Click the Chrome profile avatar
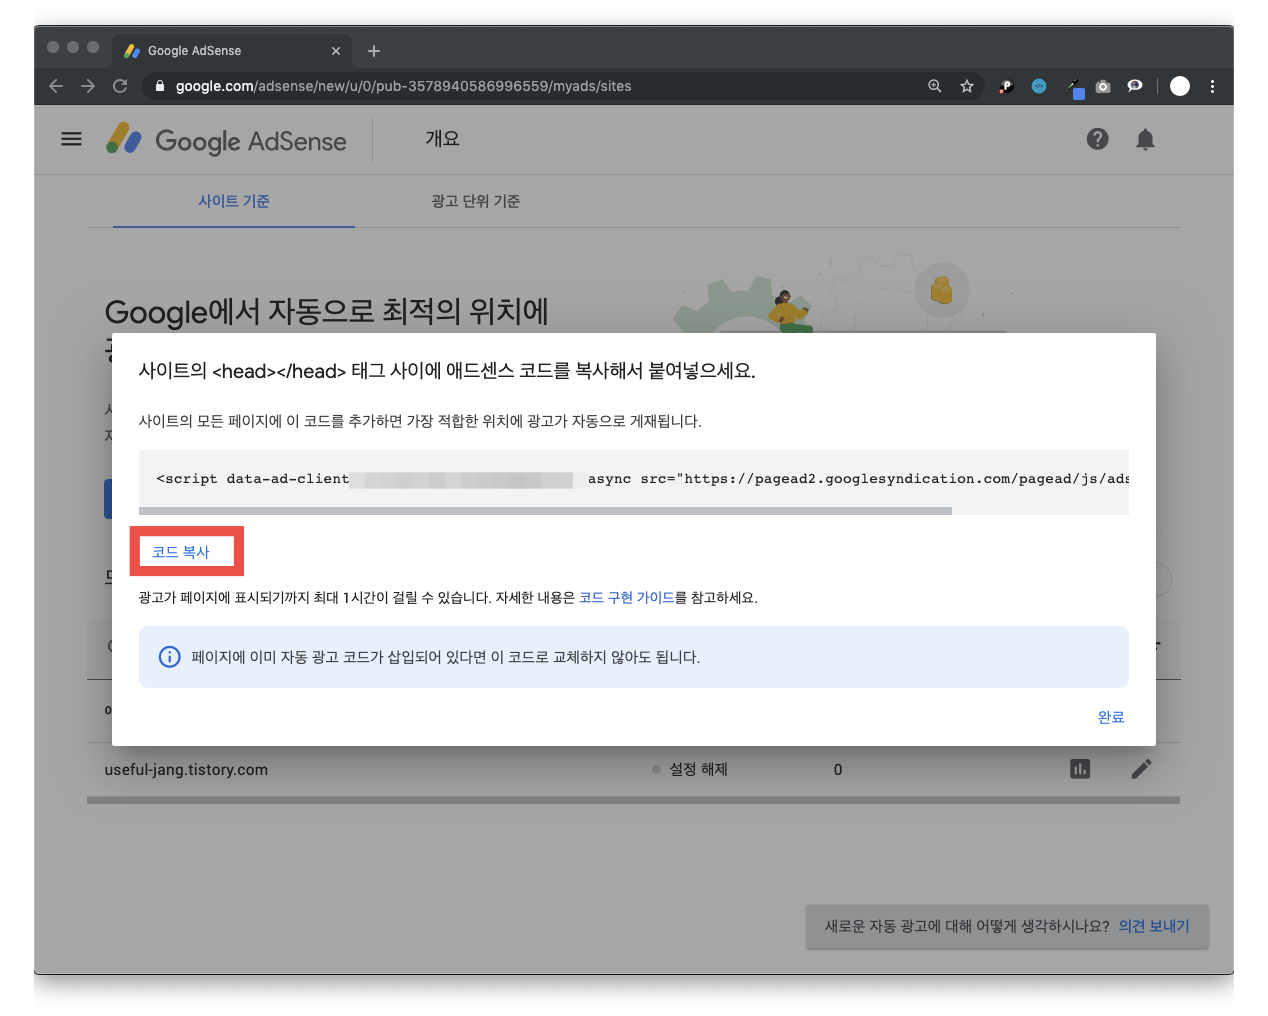The image size is (1268, 1016). point(1180,86)
